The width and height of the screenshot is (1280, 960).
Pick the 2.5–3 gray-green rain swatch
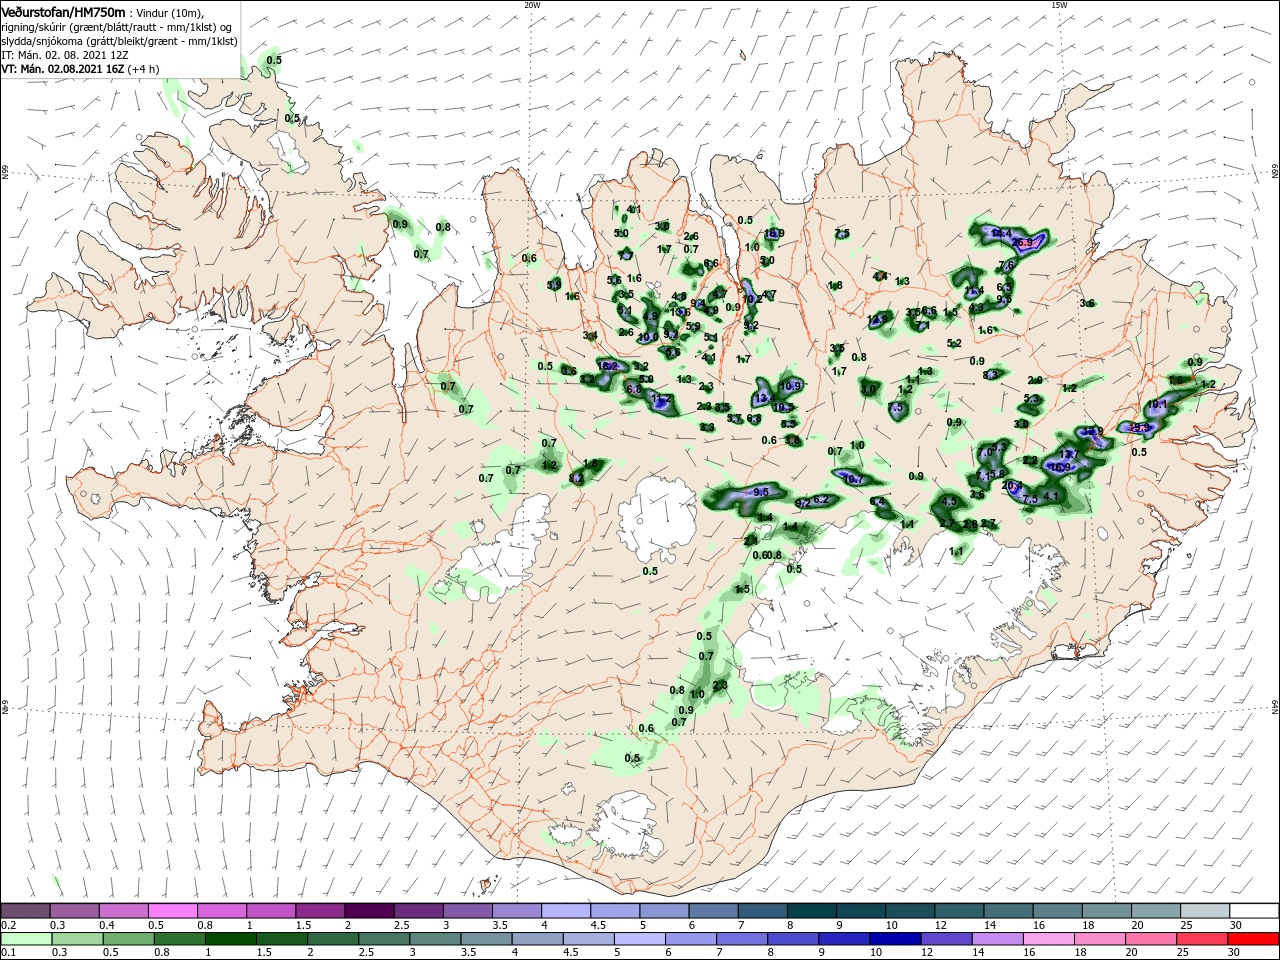click(383, 939)
